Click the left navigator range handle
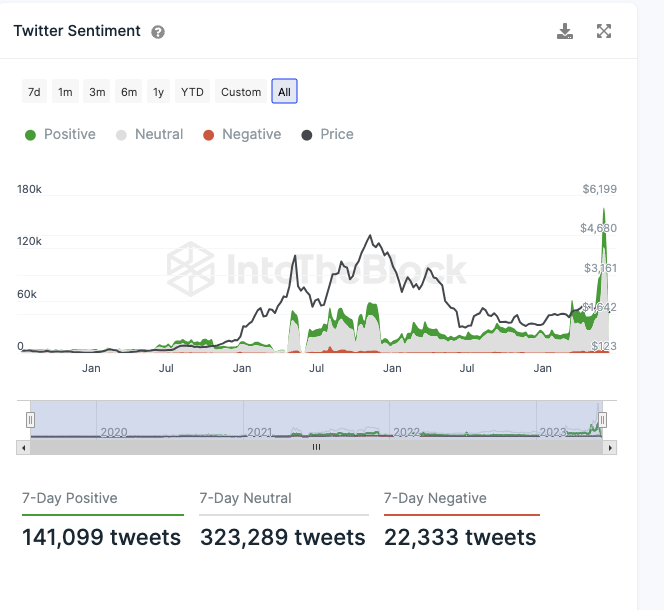The width and height of the screenshot is (664, 610). [x=31, y=420]
